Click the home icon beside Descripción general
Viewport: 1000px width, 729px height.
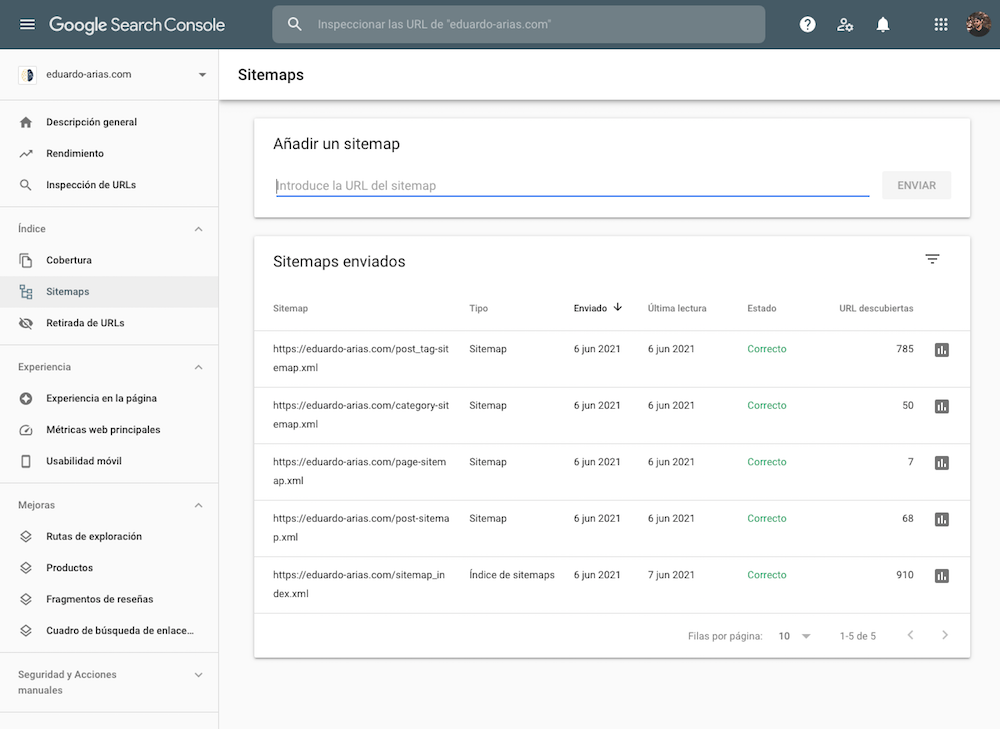26,122
